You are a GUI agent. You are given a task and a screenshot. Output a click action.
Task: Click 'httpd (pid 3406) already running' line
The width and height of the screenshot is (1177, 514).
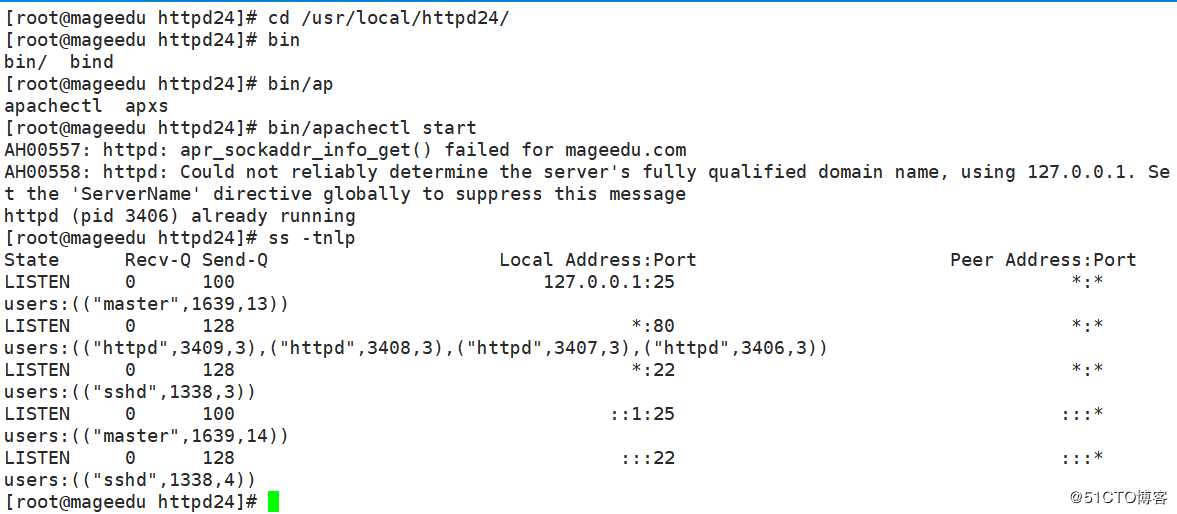(x=179, y=216)
